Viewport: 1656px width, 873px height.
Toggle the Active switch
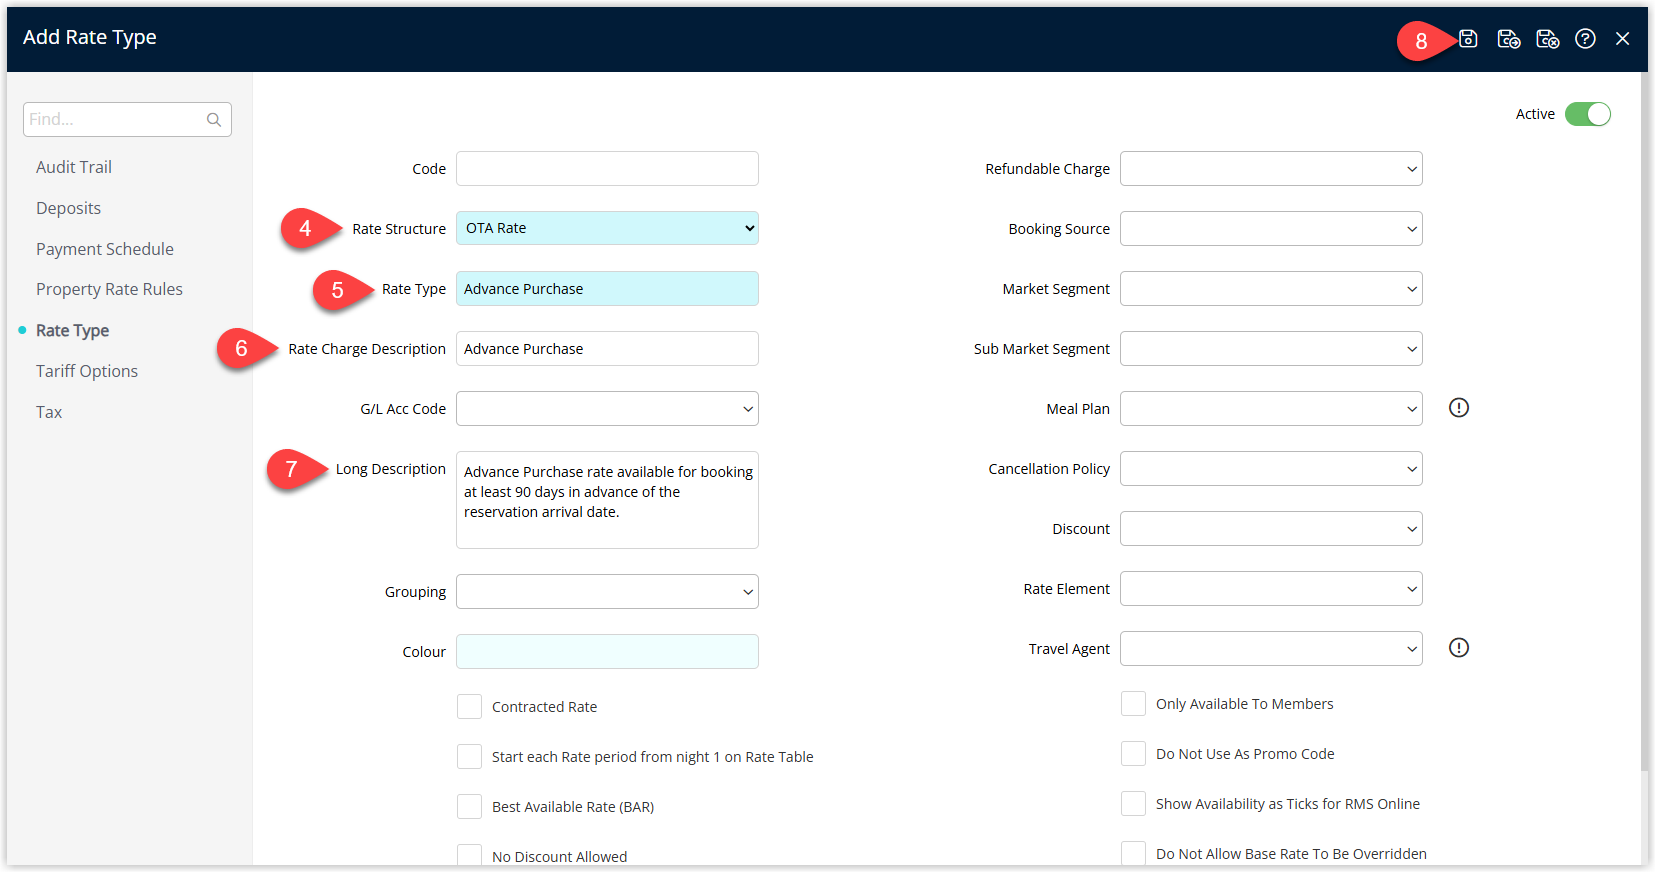(x=1588, y=114)
